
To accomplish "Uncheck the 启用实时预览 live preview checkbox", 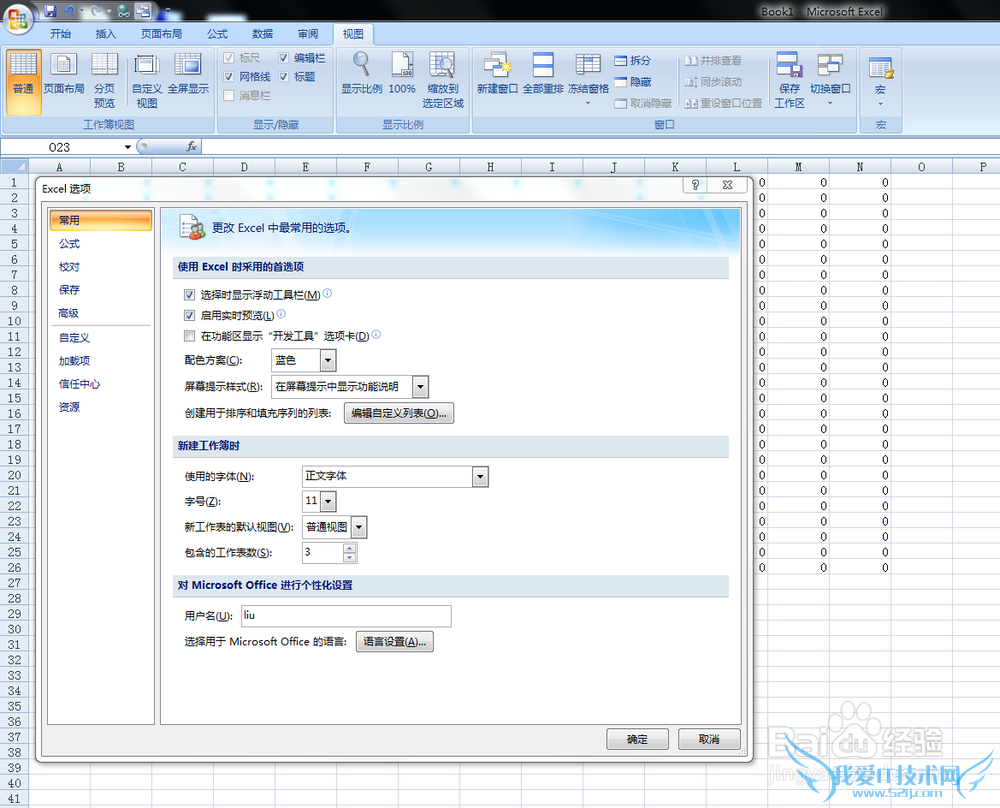I will click(x=190, y=315).
